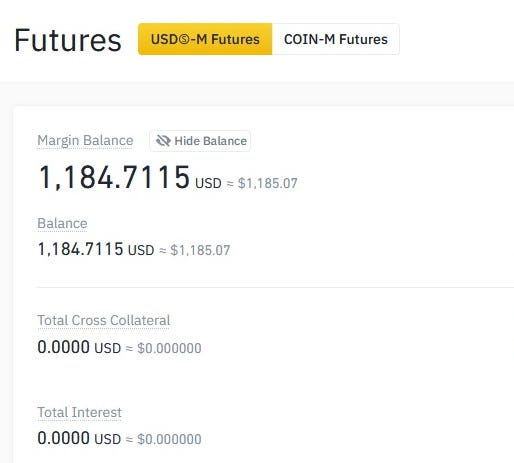Click the underlined Balance label

click(62, 223)
